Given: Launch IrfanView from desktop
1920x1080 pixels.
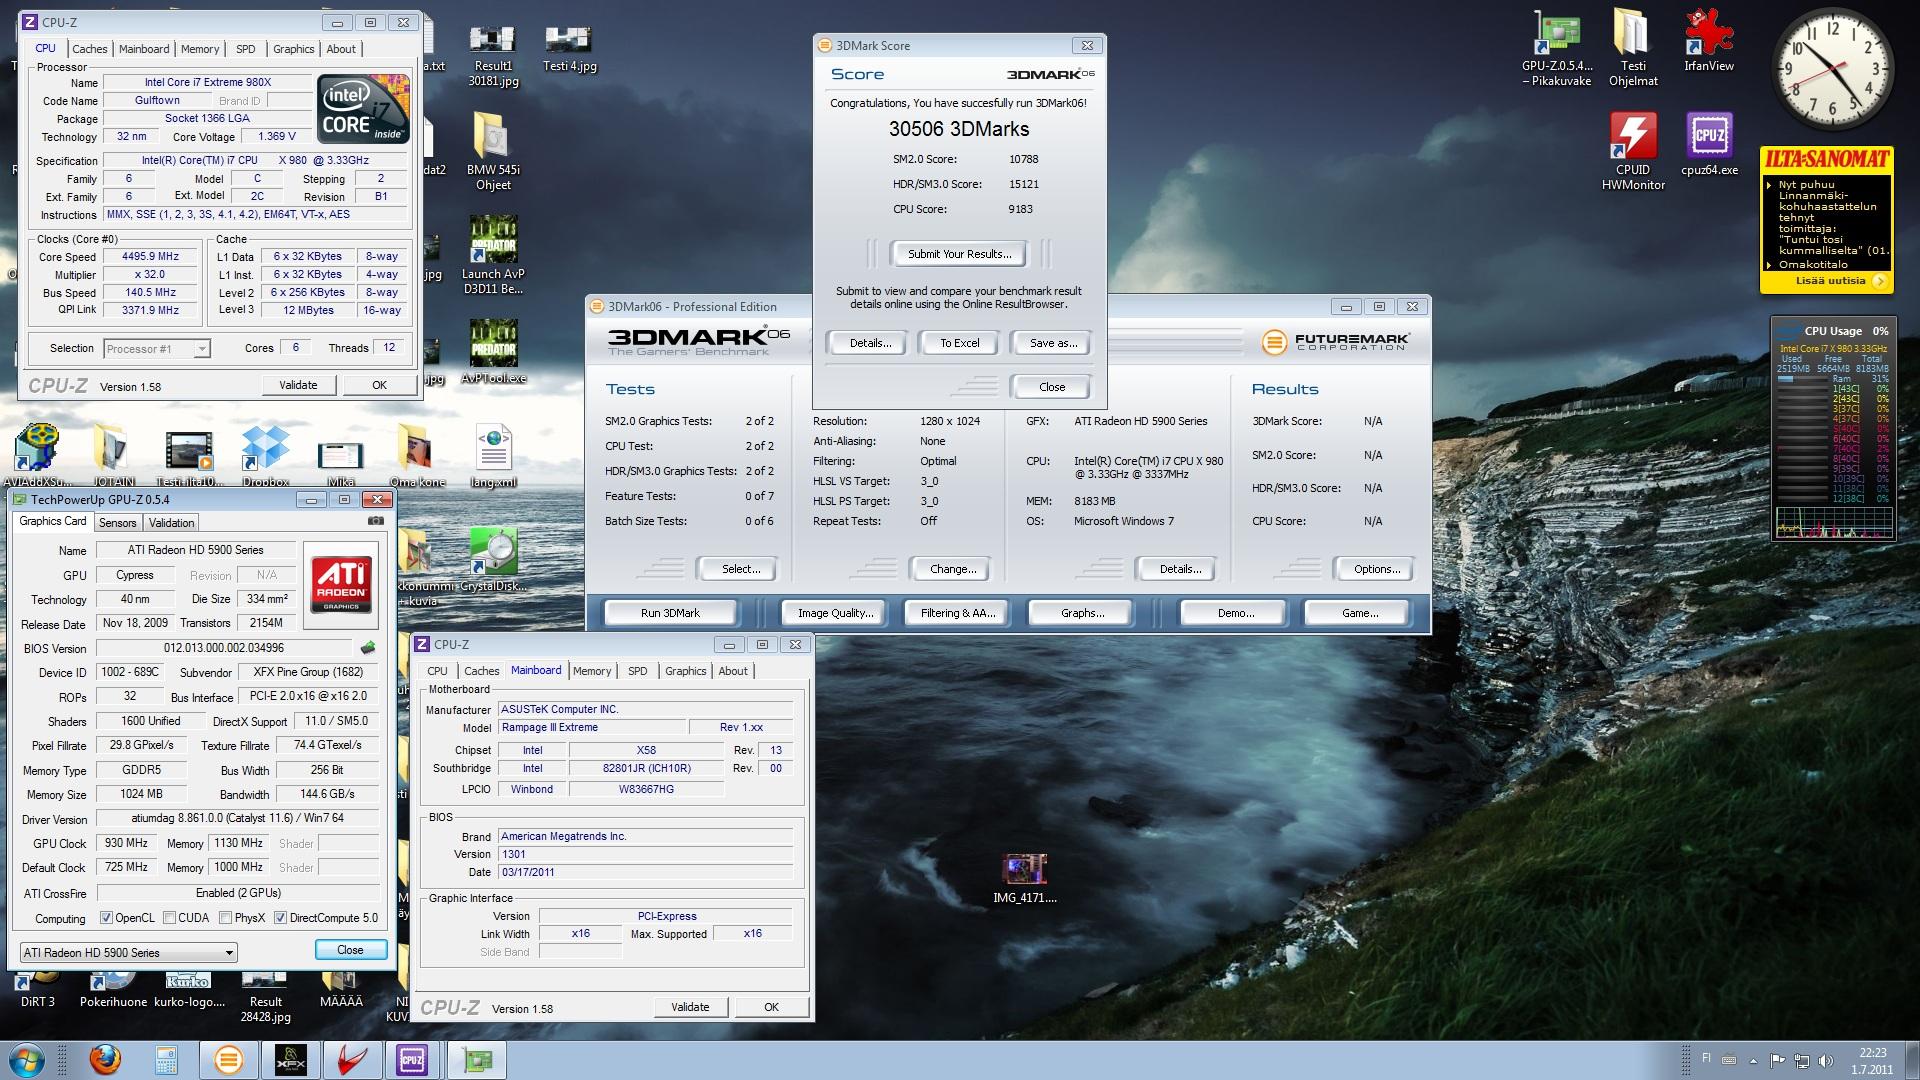Looking at the screenshot, I should [1709, 42].
